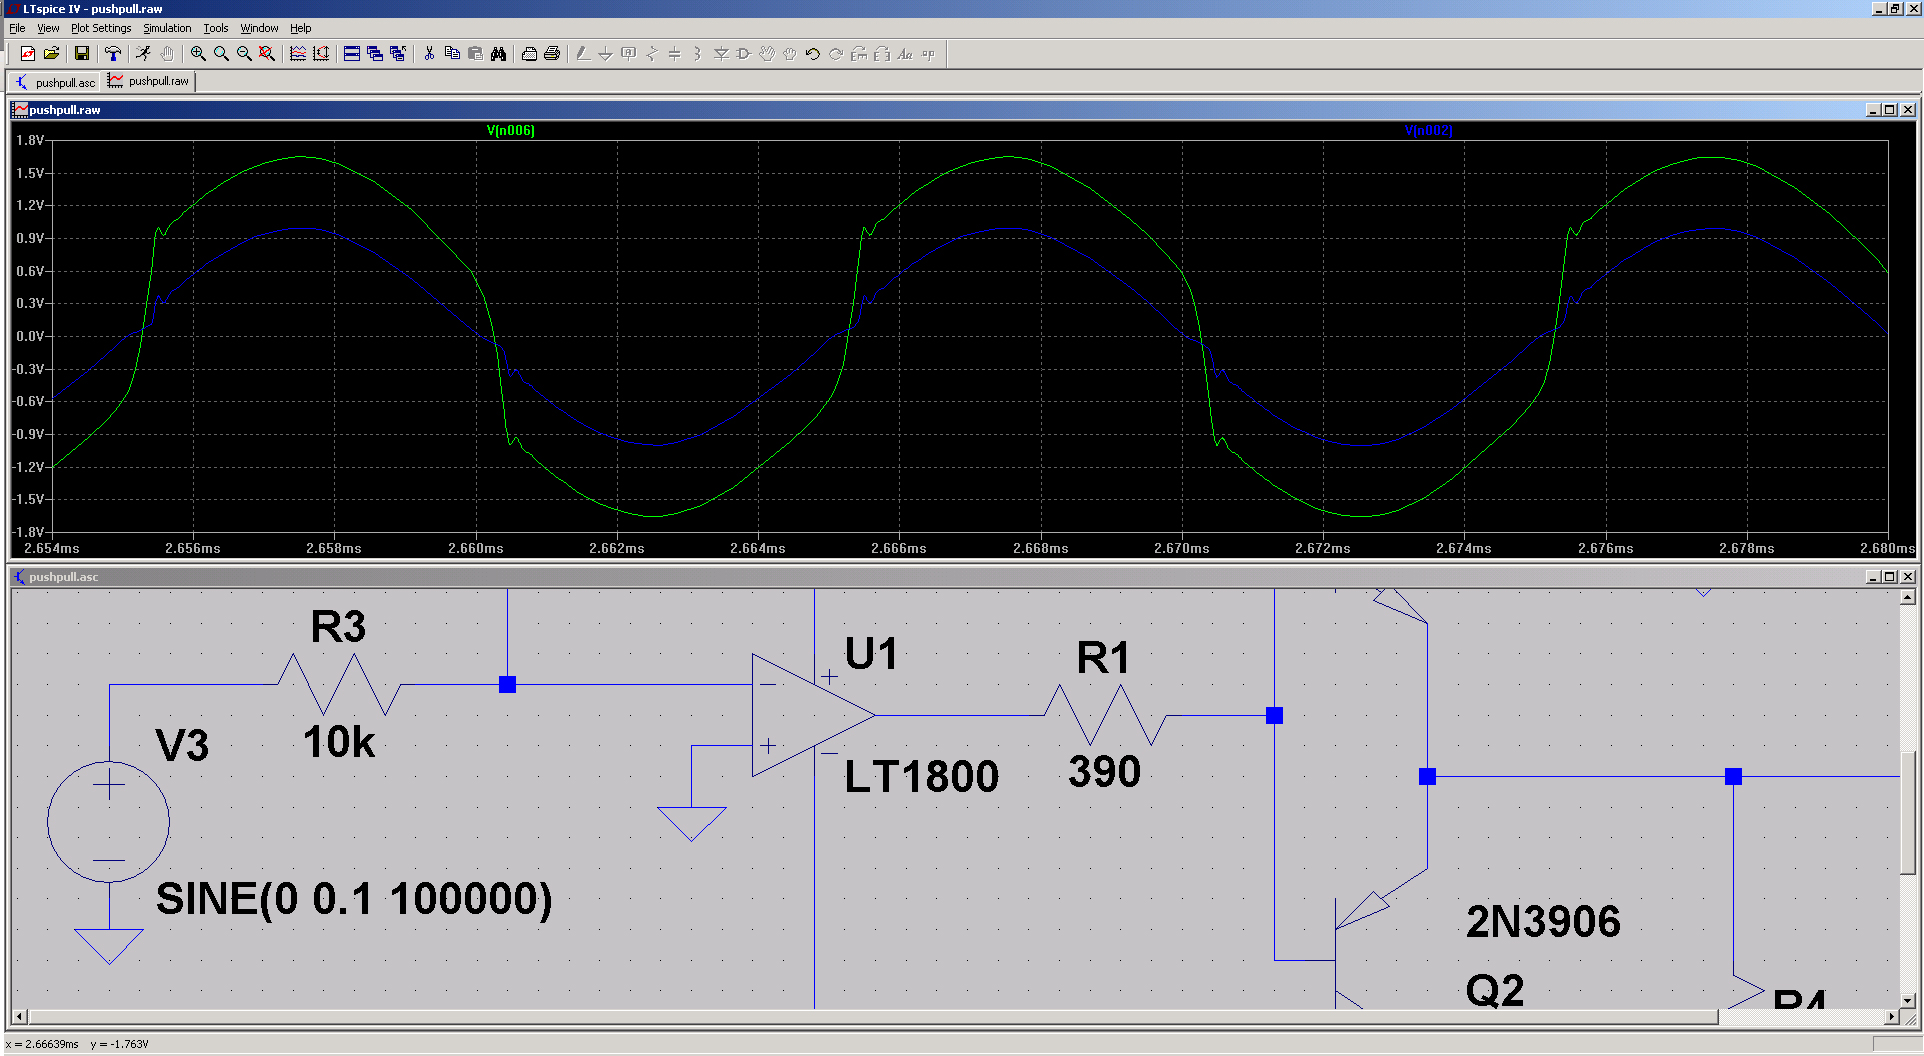This screenshot has height=1056, width=1924.
Task: Select the Cut scissors tool
Action: (x=429, y=54)
